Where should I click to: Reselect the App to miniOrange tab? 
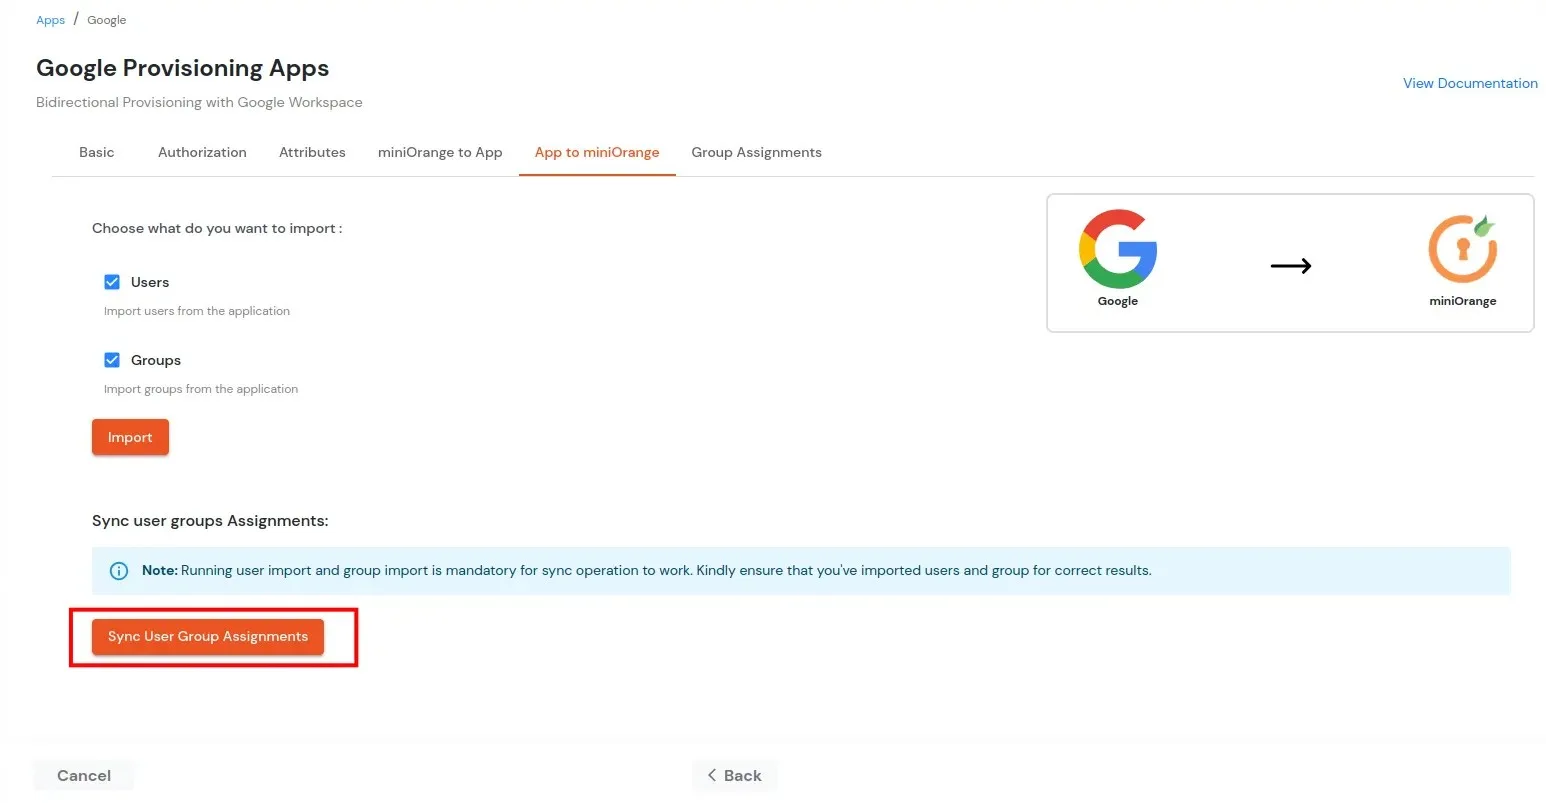click(597, 152)
